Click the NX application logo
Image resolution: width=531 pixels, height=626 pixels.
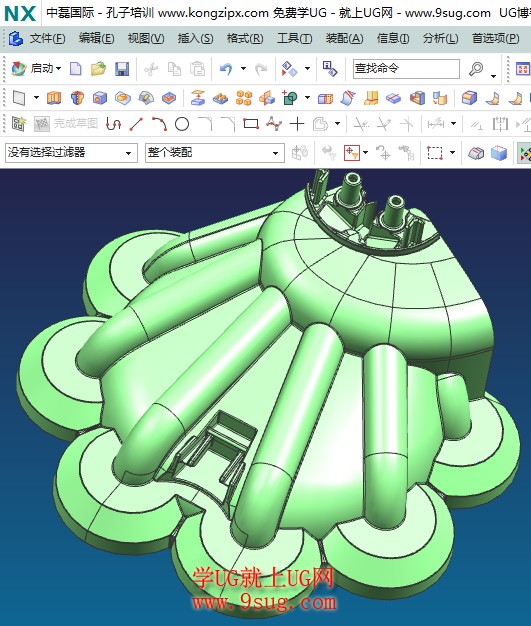20,13
